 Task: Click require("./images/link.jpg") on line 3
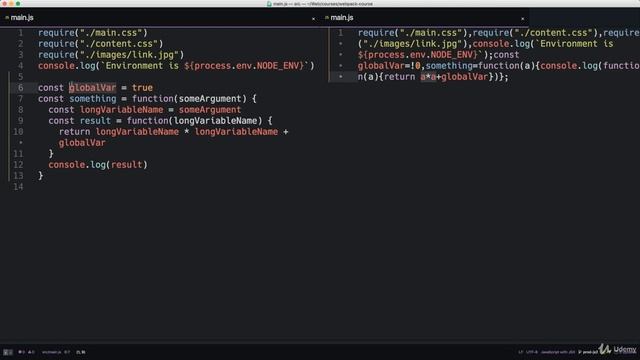point(111,55)
